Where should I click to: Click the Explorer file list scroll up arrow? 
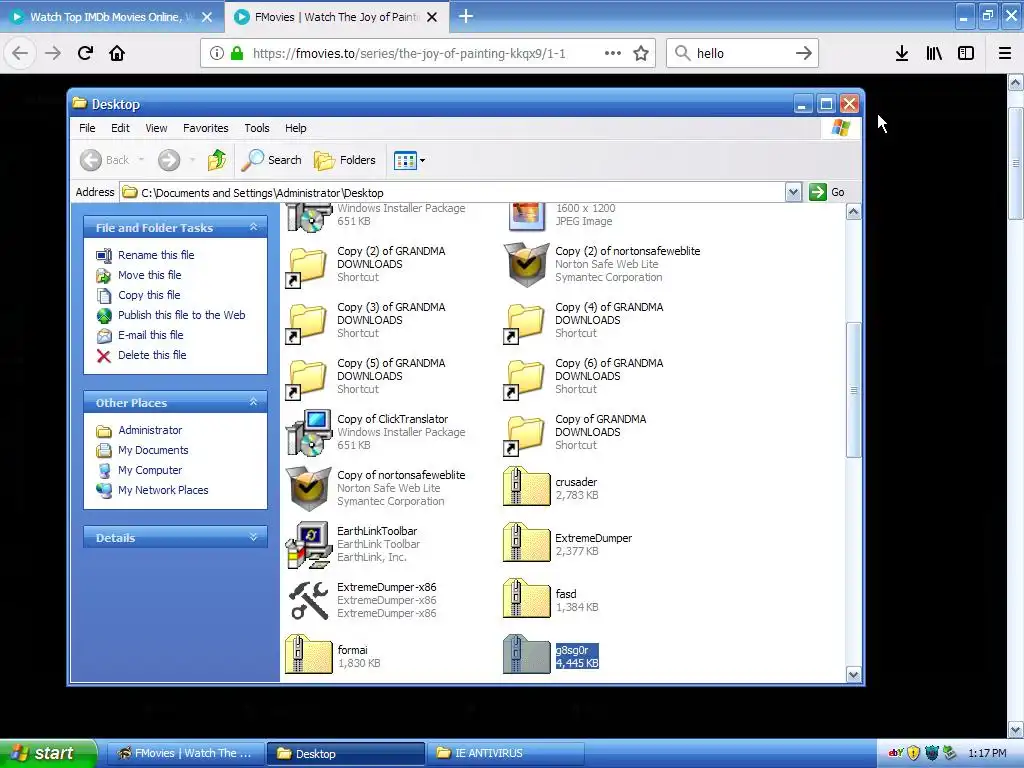click(853, 212)
